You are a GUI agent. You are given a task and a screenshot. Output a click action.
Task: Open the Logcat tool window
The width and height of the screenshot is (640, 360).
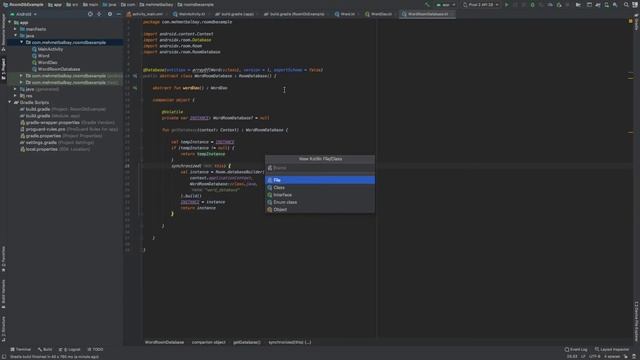[x=69, y=349]
